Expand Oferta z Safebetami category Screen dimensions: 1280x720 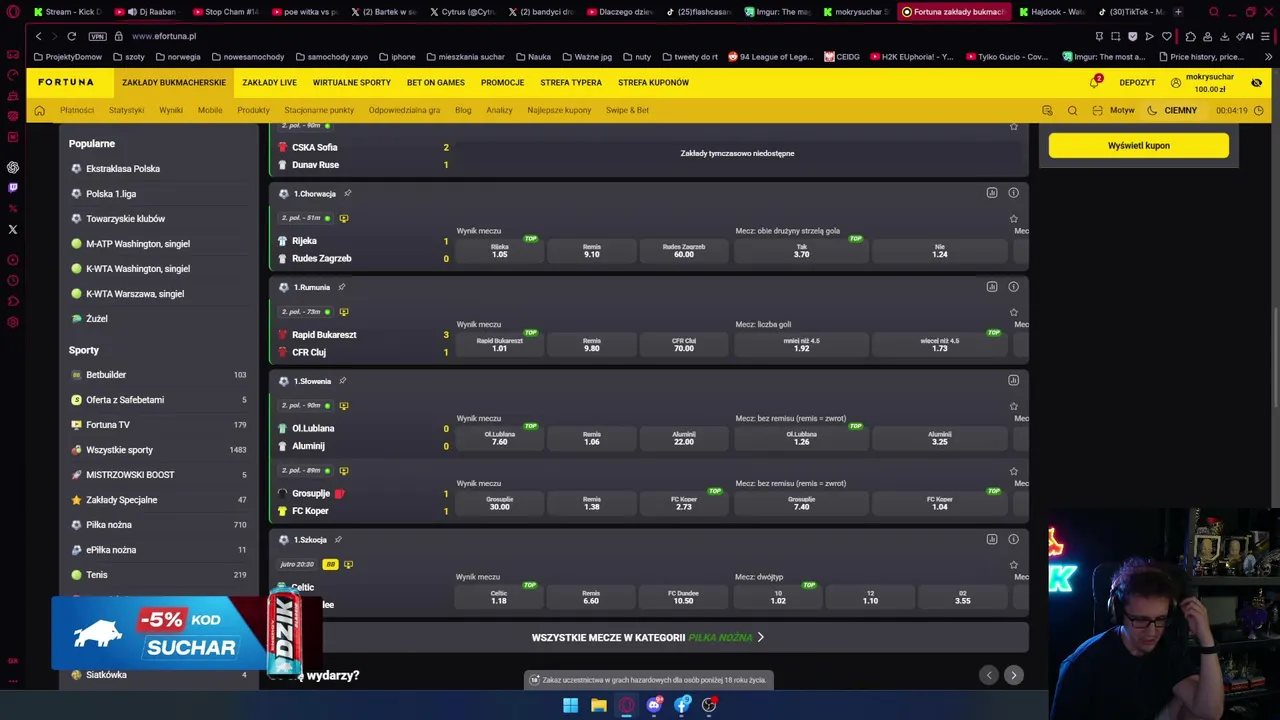pos(158,400)
